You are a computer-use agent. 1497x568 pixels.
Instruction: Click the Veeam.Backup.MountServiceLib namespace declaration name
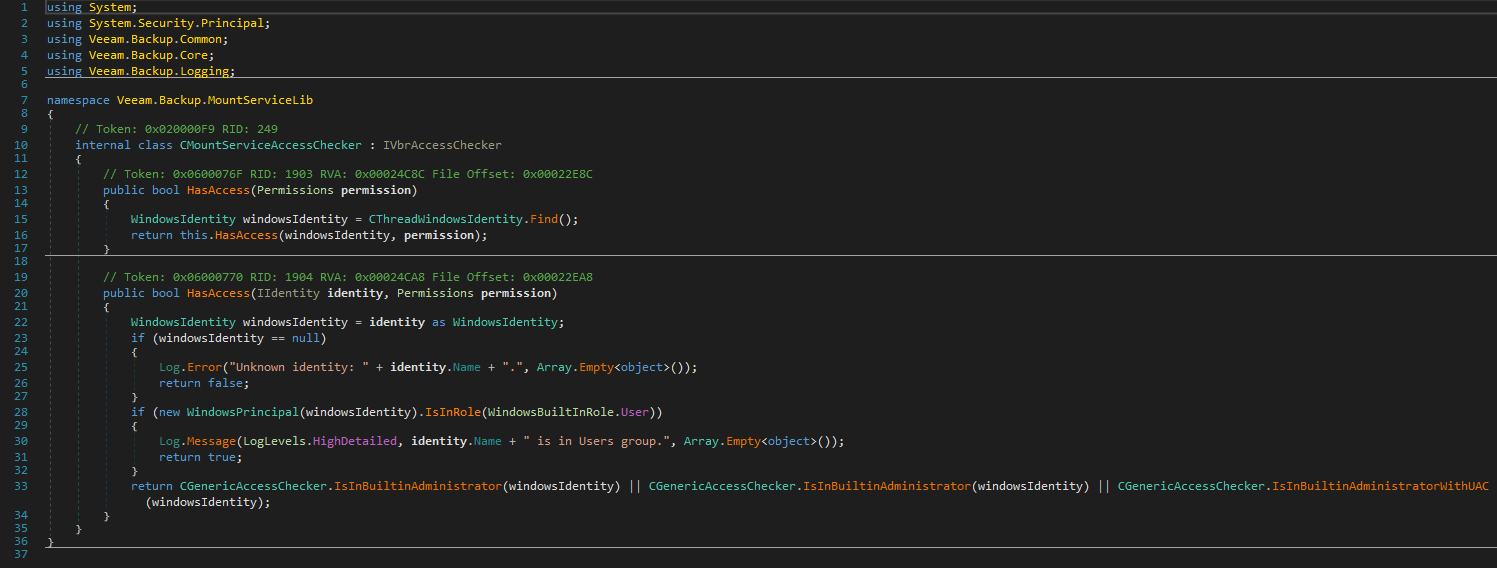pos(215,100)
